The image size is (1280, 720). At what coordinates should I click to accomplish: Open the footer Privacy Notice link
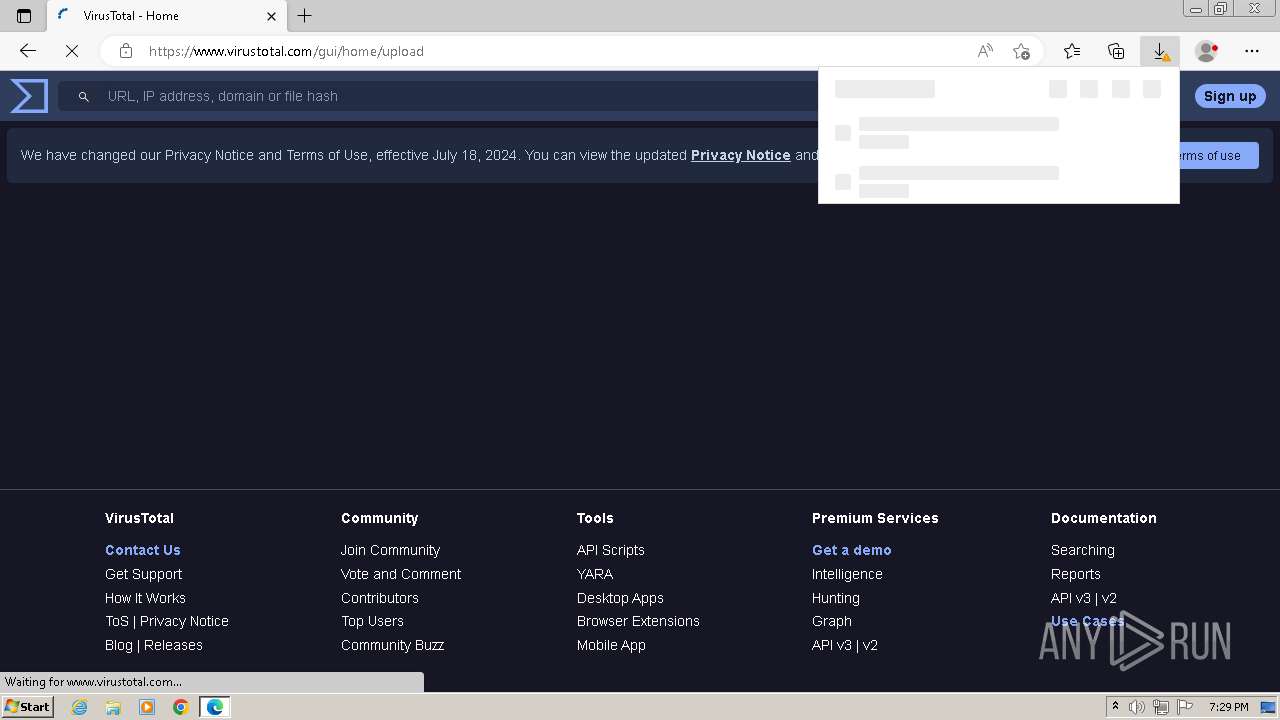(x=184, y=621)
